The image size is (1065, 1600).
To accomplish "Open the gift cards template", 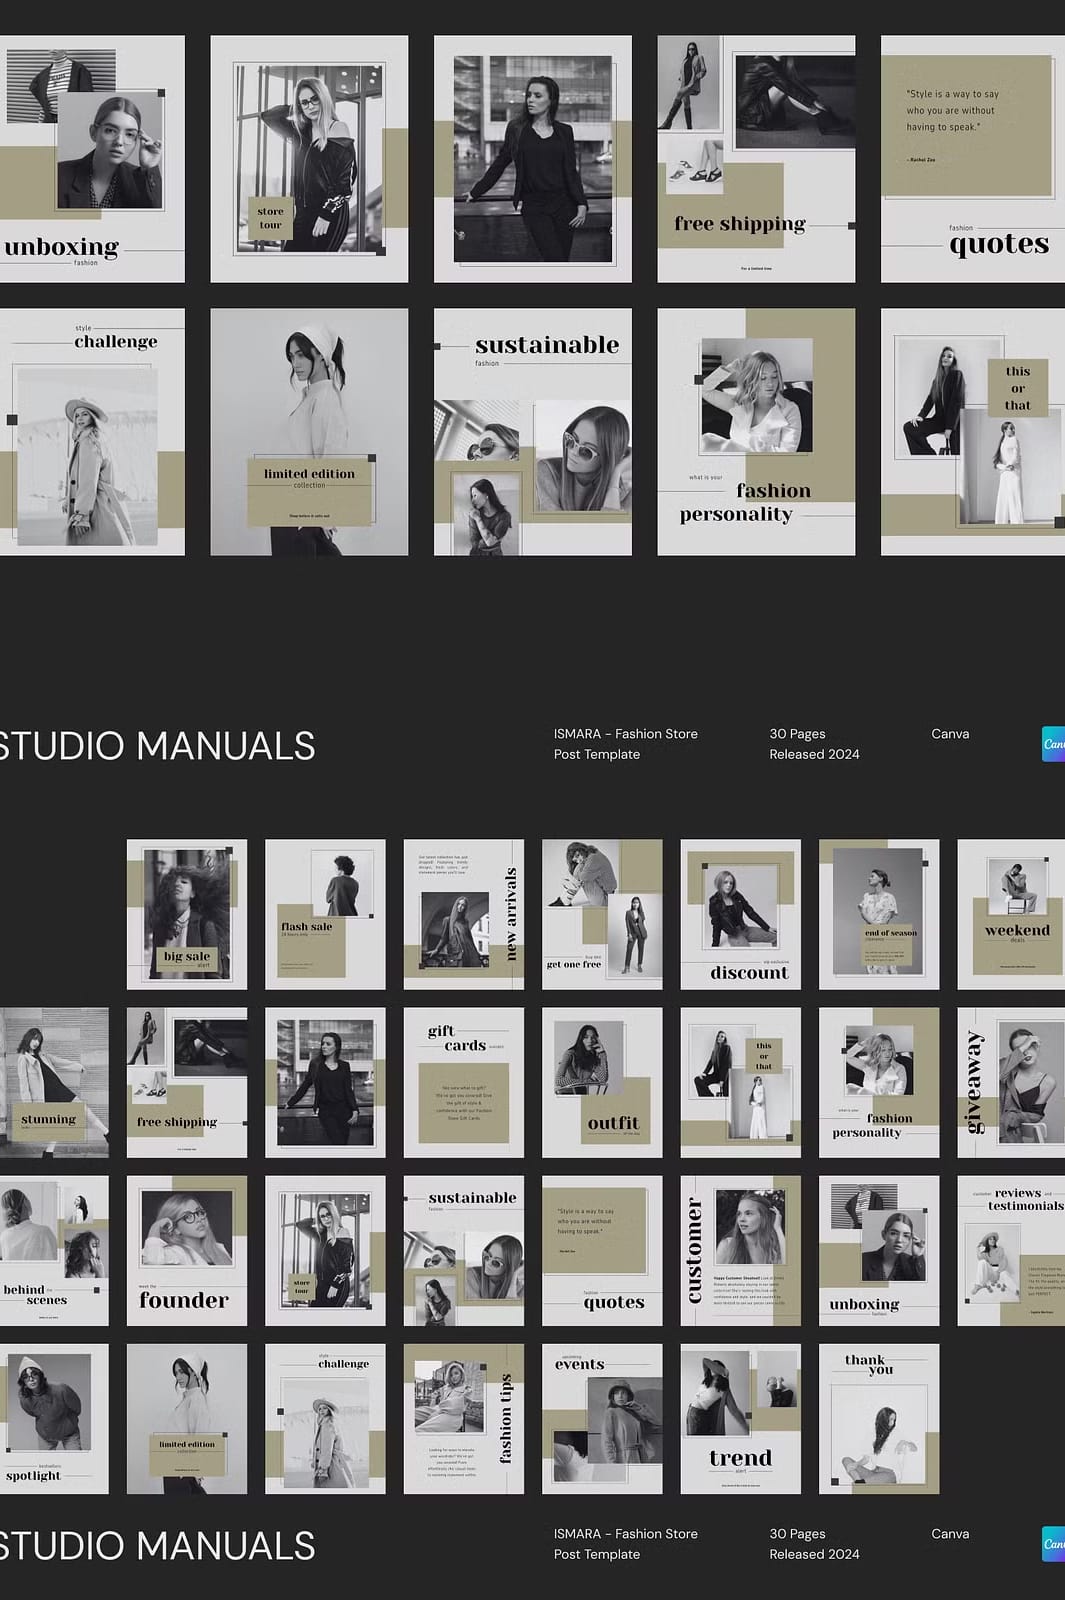I will click(464, 1082).
